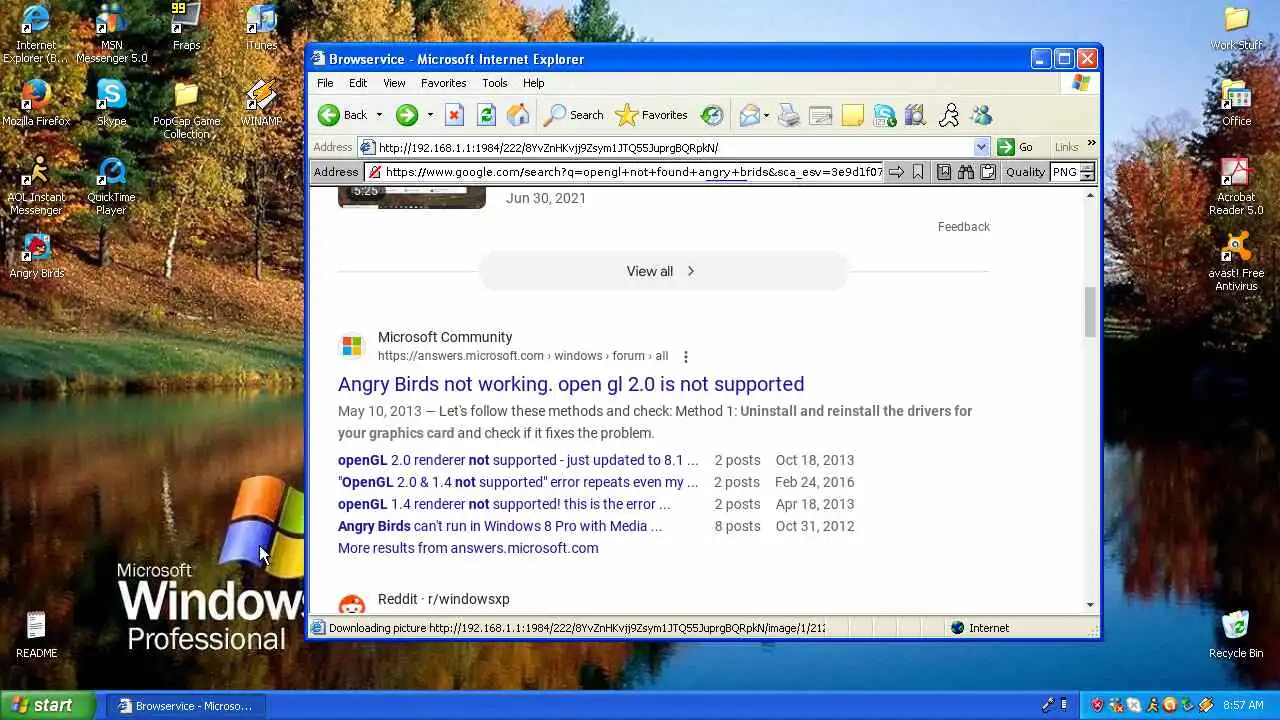The image size is (1280, 720).
Task: Click the binoculars find icon
Action: (x=966, y=172)
